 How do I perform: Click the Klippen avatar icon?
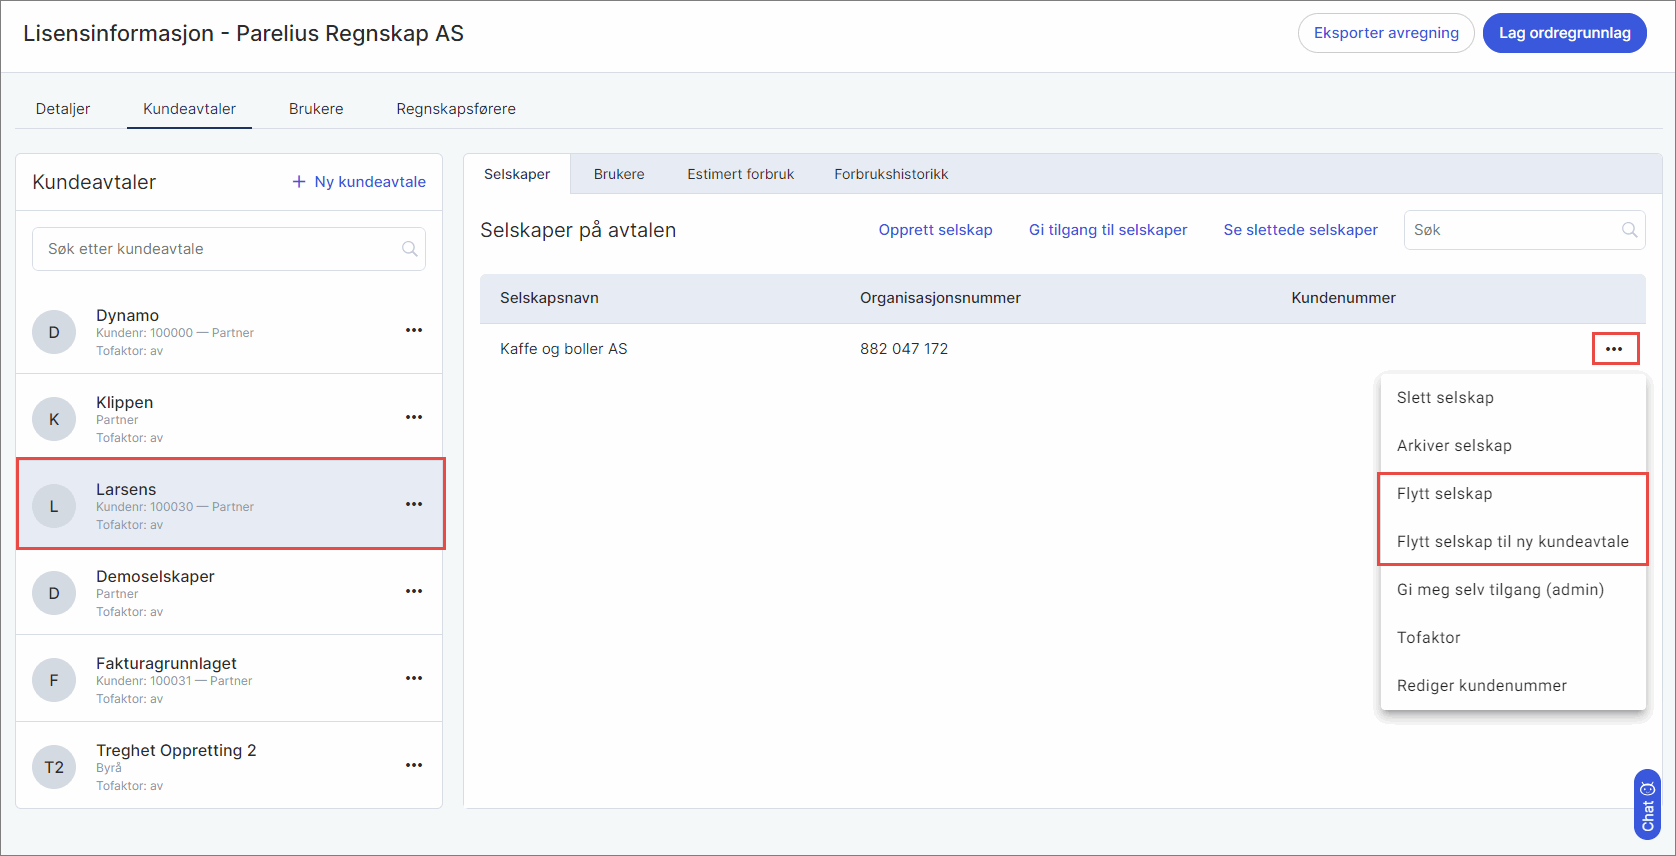click(54, 419)
